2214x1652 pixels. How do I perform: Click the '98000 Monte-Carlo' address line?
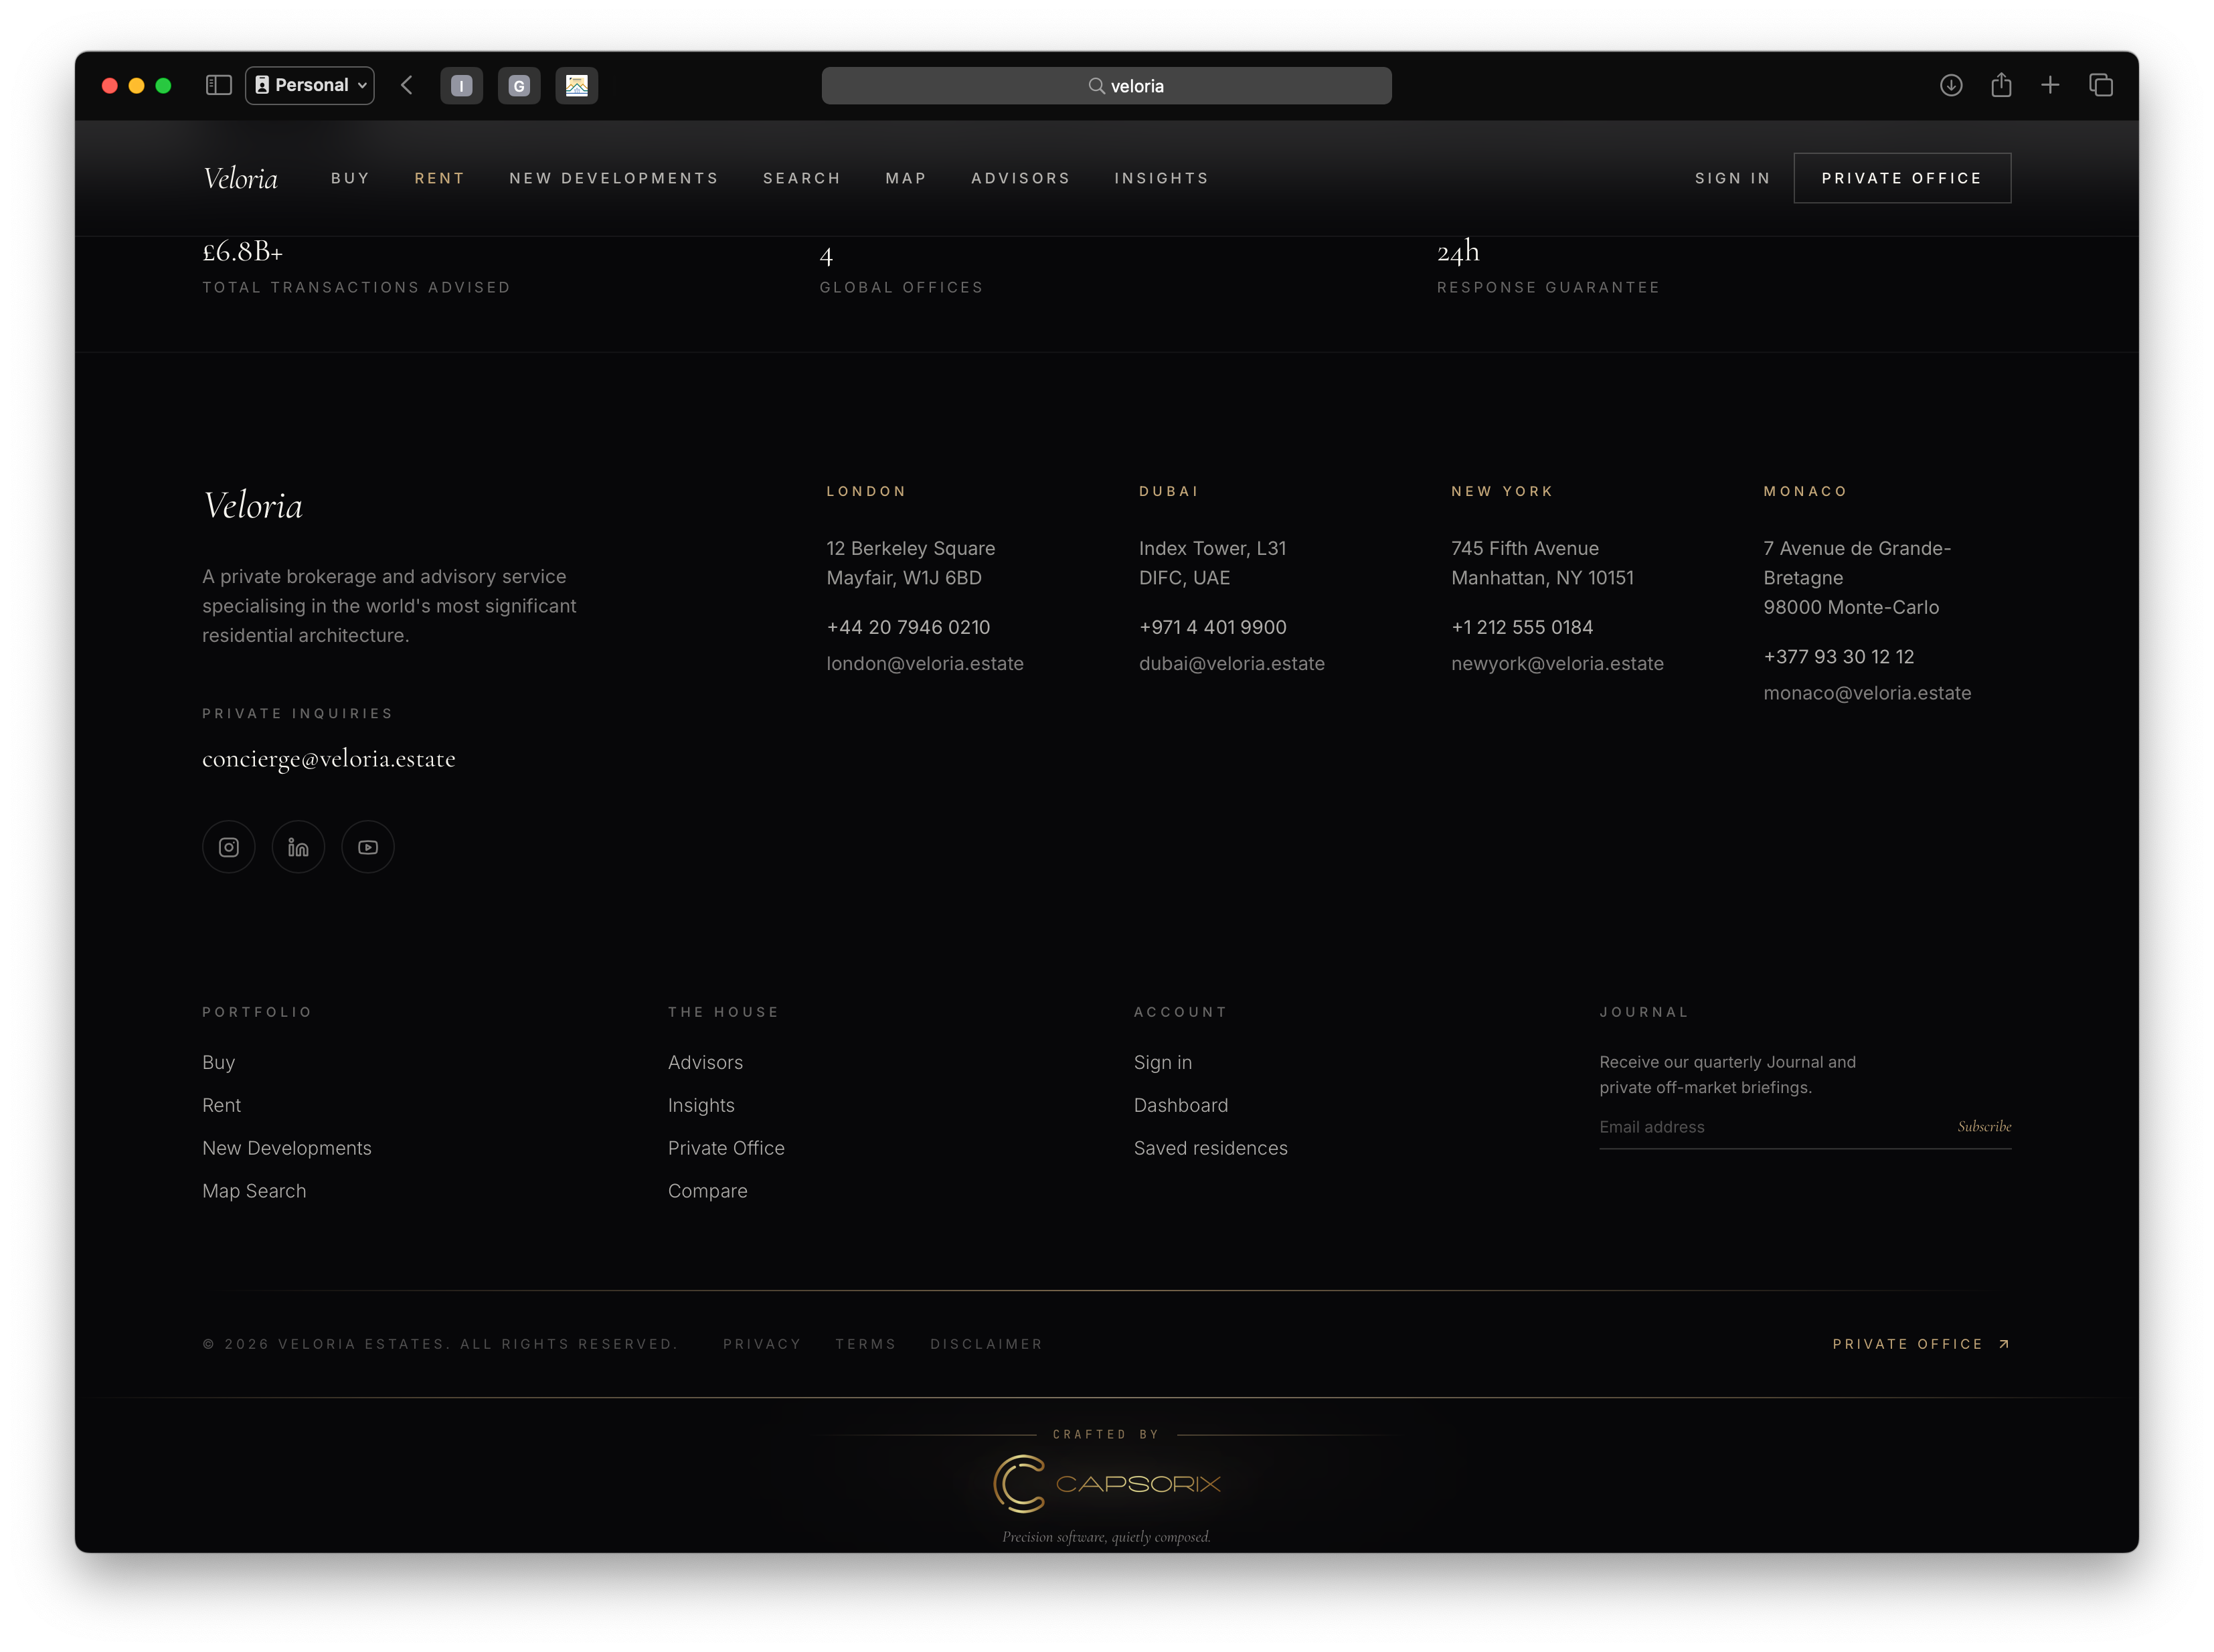click(x=1851, y=607)
